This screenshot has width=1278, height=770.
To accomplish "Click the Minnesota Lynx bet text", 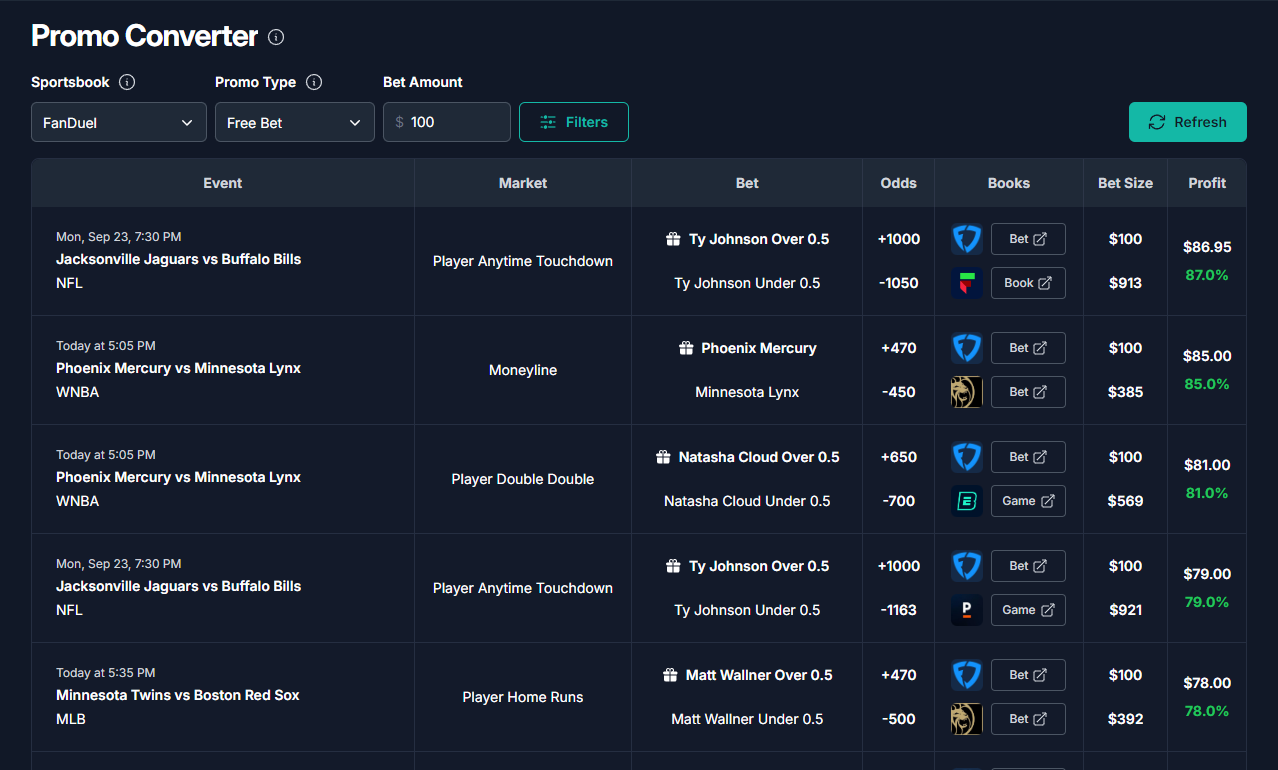I will 747,392.
